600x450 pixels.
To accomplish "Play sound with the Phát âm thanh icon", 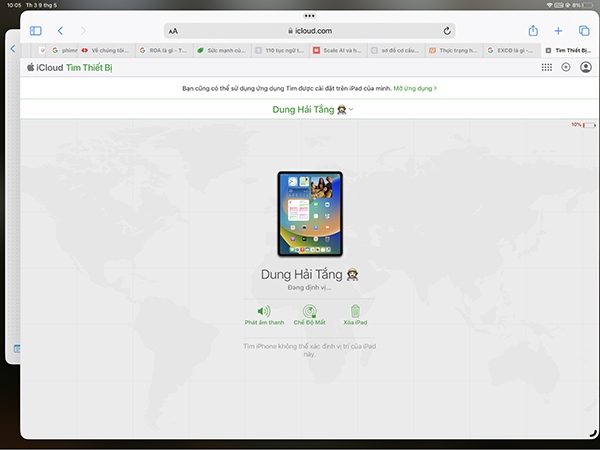I will [264, 314].
